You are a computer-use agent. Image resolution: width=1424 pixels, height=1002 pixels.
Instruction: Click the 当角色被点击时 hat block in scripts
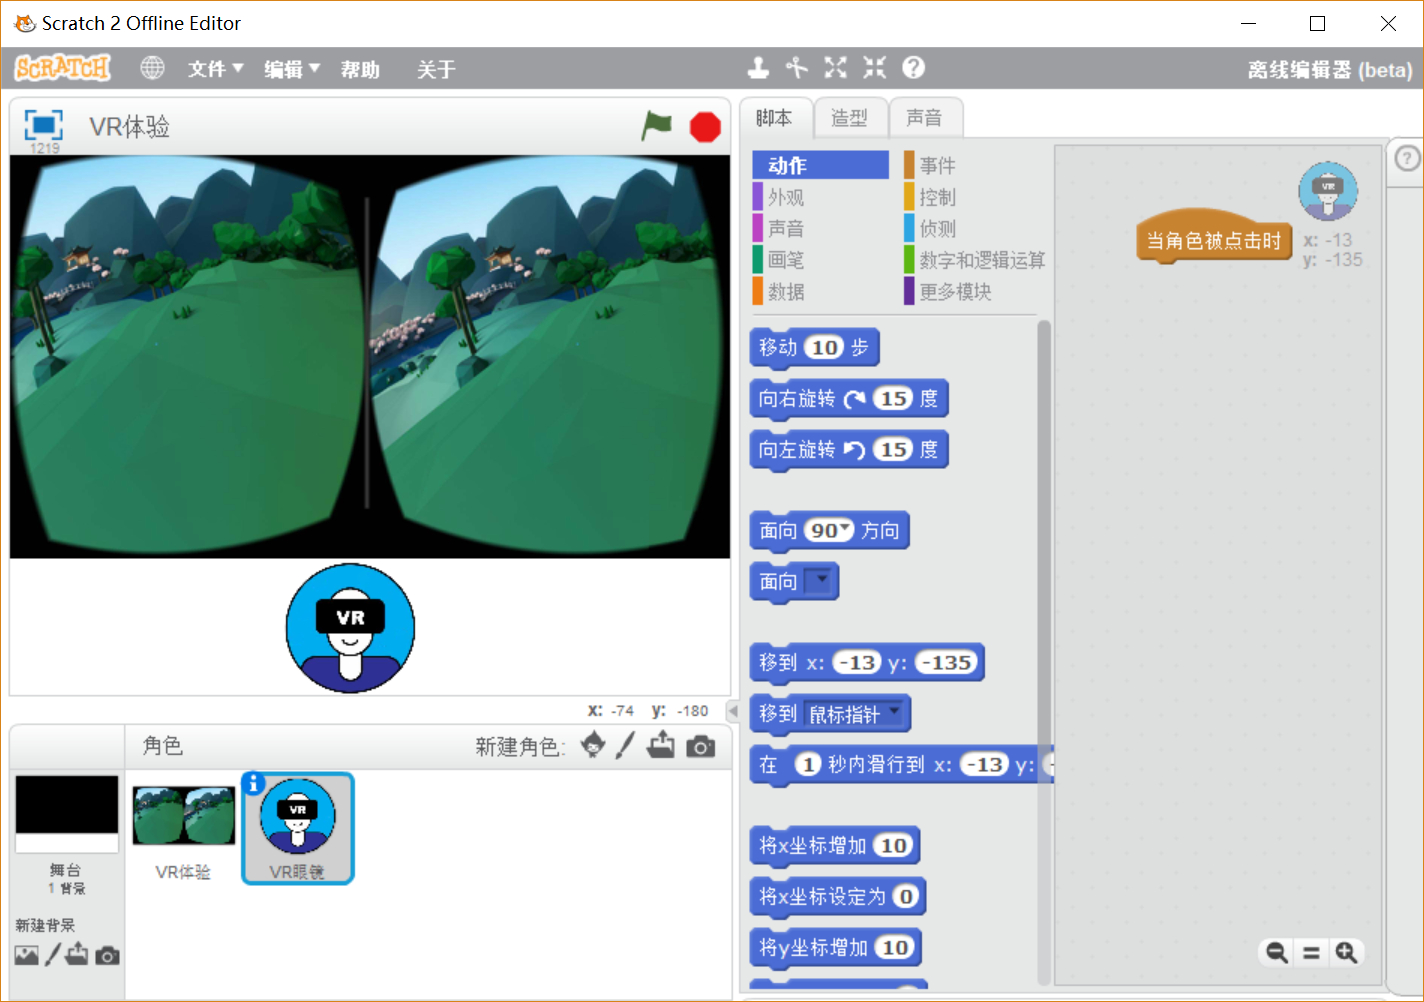click(1214, 238)
